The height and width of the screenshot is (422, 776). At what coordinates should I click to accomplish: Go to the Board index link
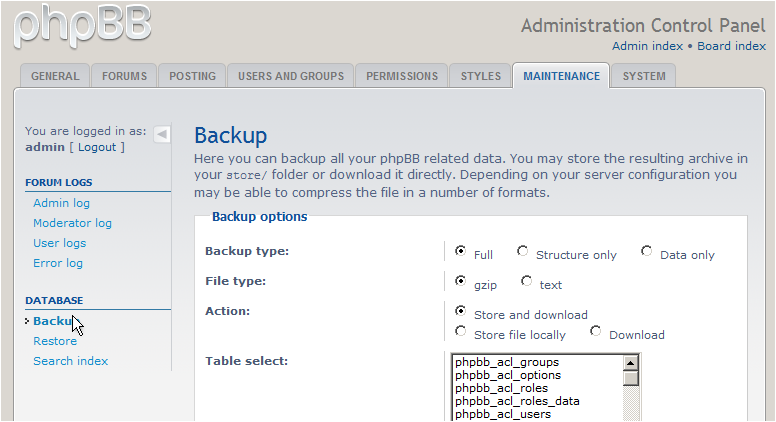(731, 46)
